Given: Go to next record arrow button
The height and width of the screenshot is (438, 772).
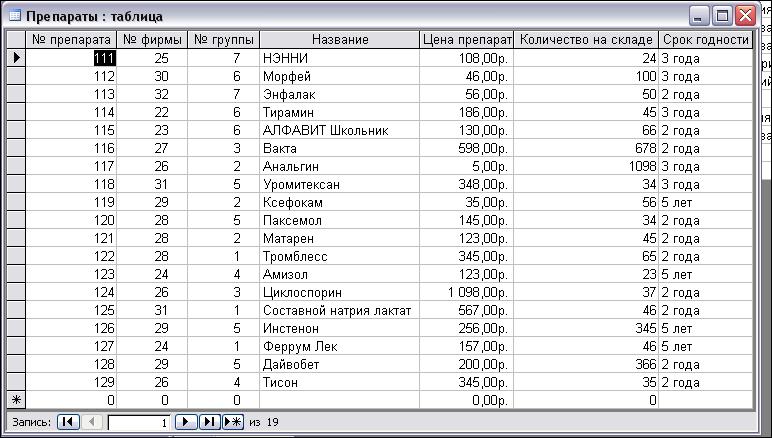Looking at the screenshot, I should pos(186,422).
